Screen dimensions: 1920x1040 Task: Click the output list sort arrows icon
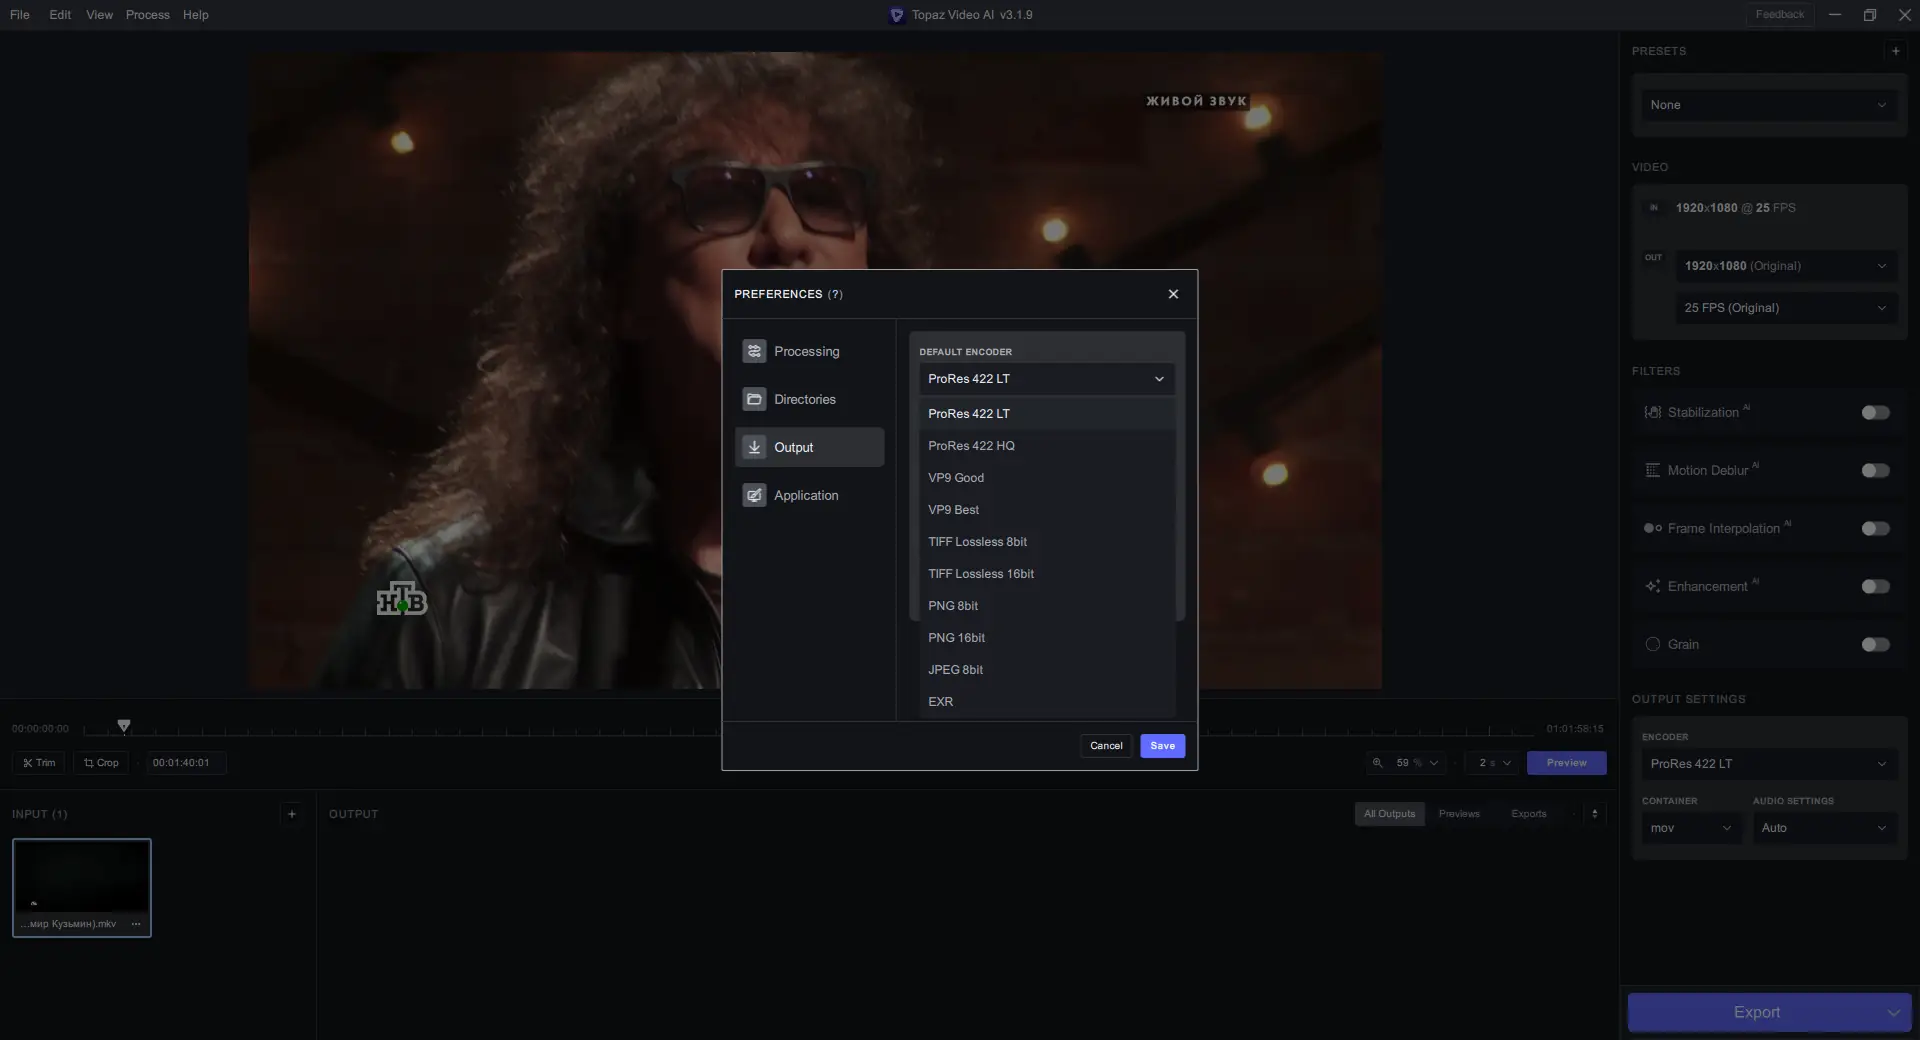(1595, 814)
